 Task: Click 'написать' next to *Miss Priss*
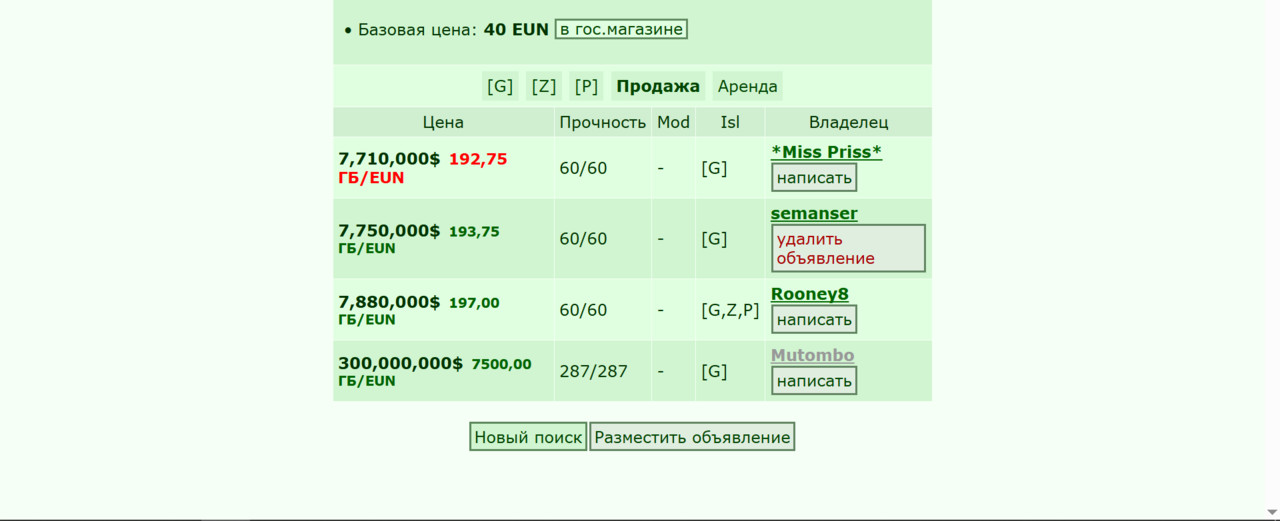[814, 178]
